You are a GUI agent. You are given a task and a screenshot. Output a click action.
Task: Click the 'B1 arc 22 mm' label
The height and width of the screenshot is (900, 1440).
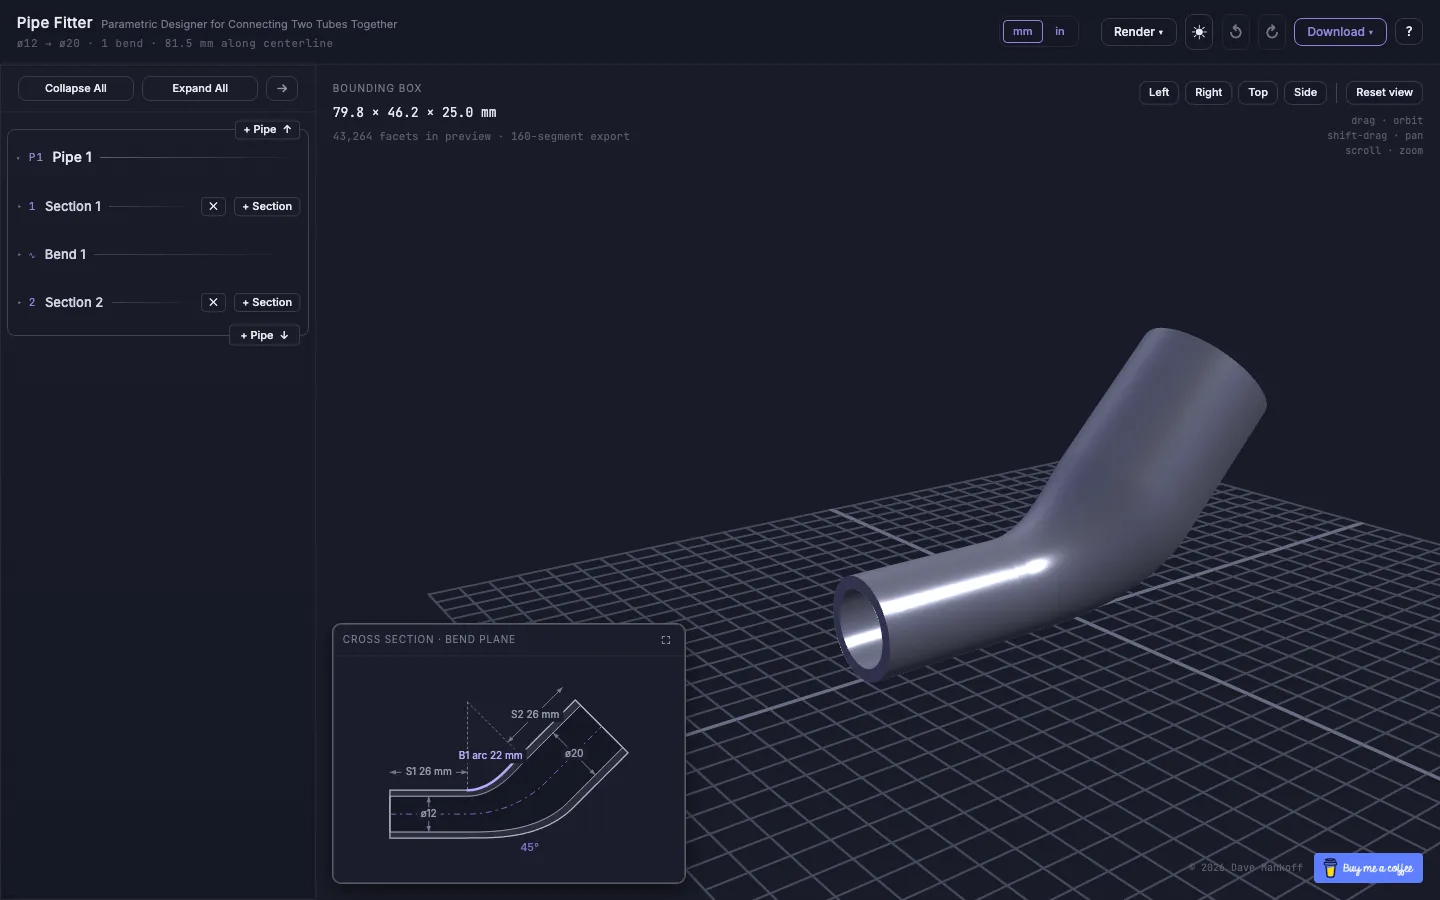[490, 755]
